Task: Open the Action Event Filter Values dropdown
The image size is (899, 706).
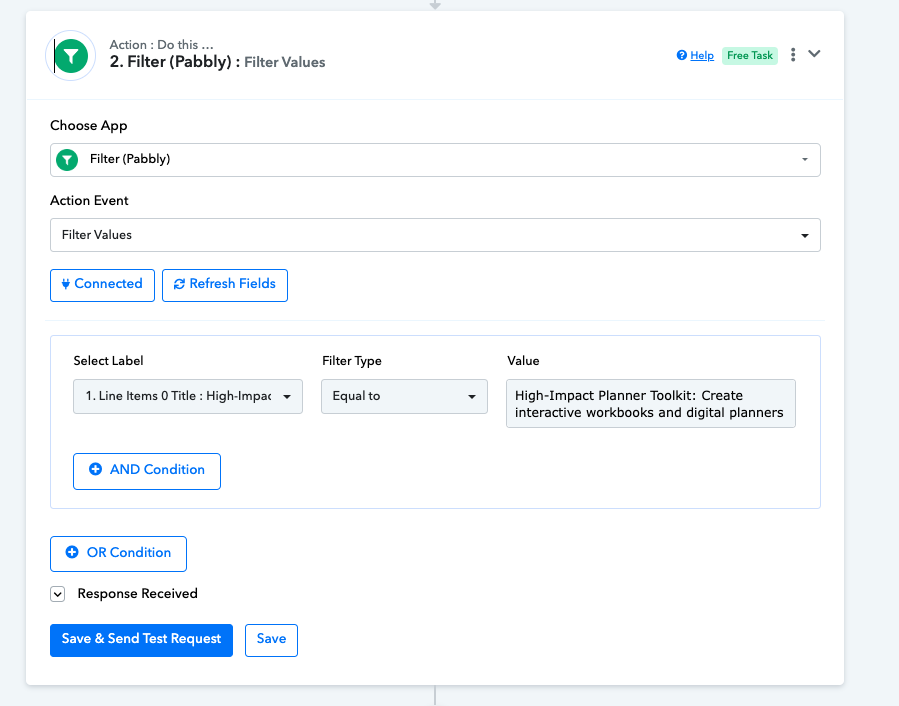Action: (x=435, y=235)
